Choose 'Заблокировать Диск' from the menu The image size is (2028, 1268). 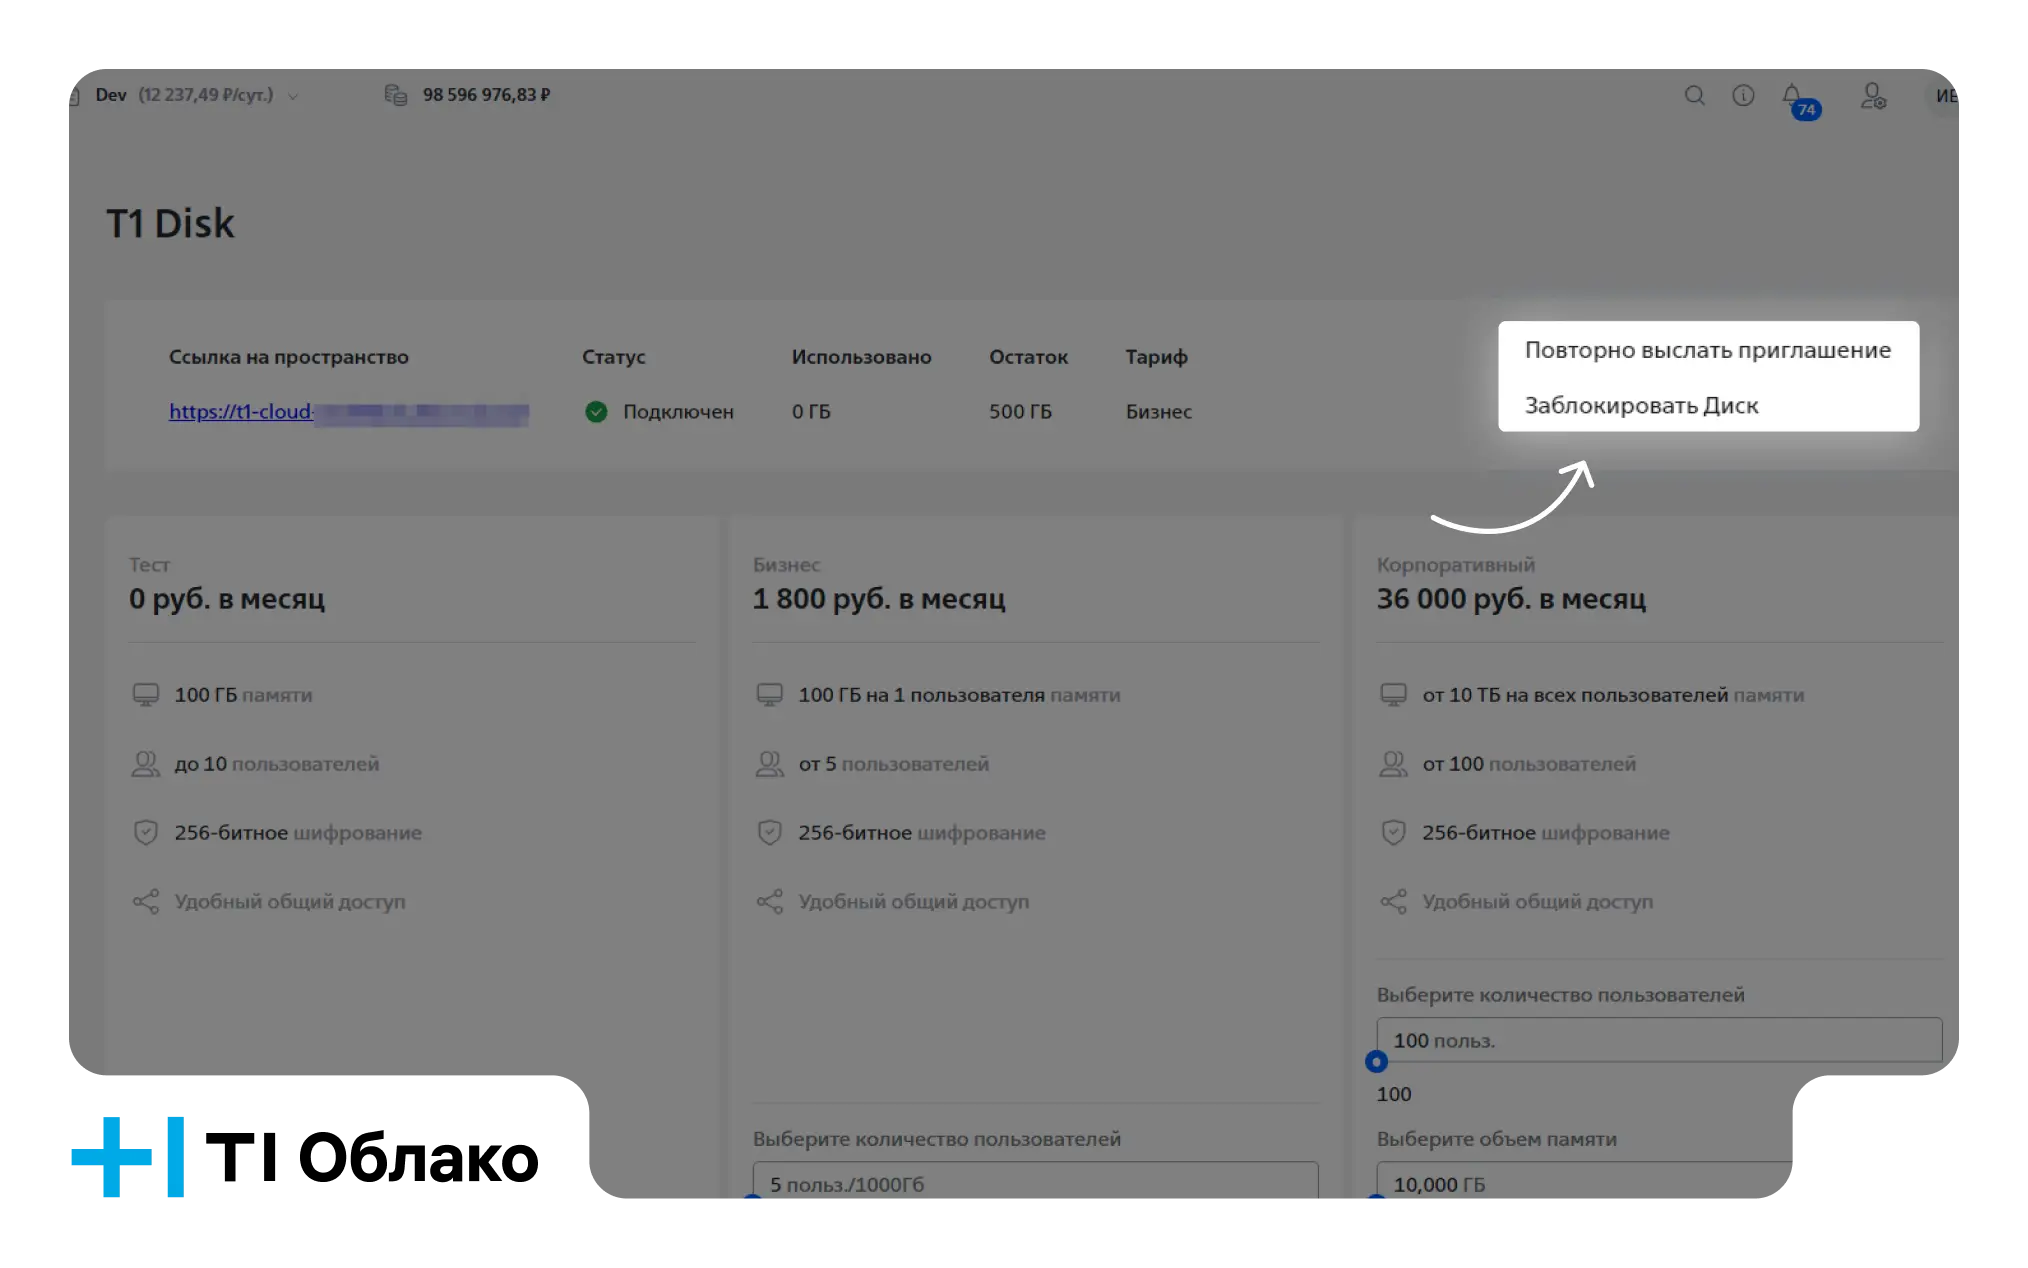pos(1708,405)
